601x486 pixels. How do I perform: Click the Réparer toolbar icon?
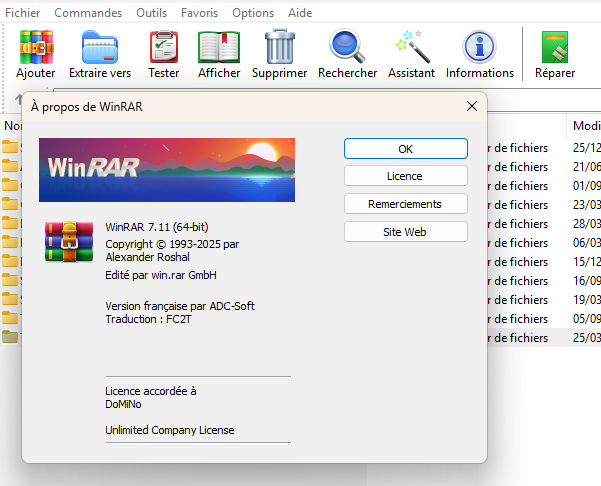[x=555, y=47]
